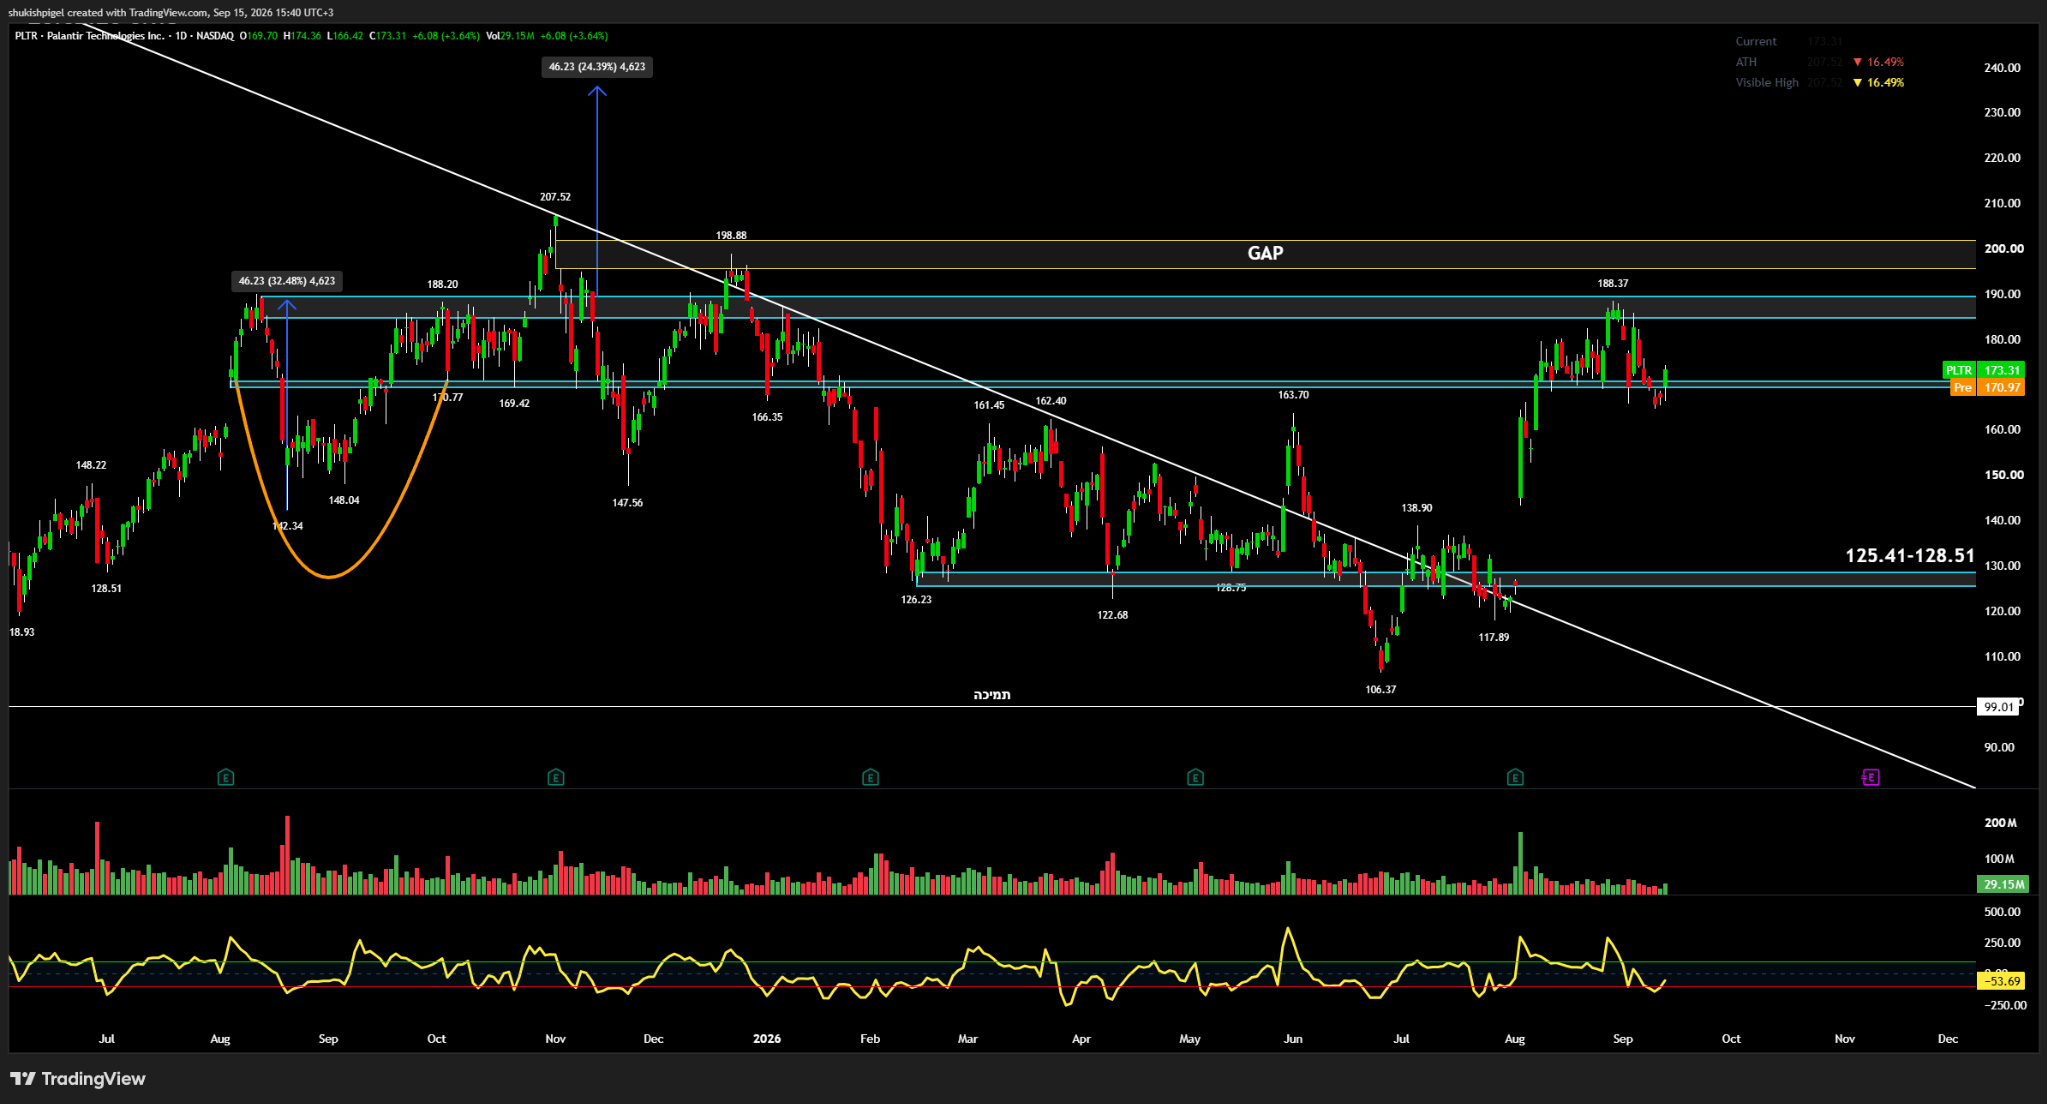Click the 125.41-128.51 support zone label

(1910, 555)
